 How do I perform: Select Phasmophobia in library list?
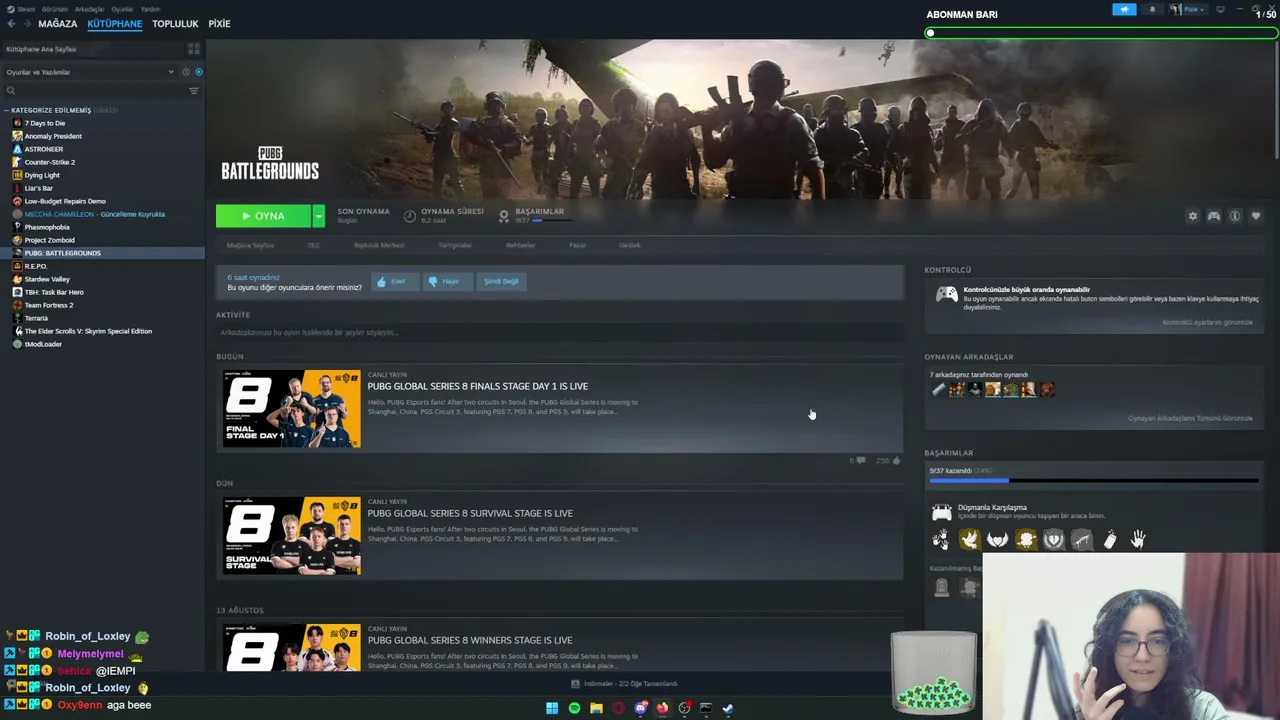coord(47,227)
